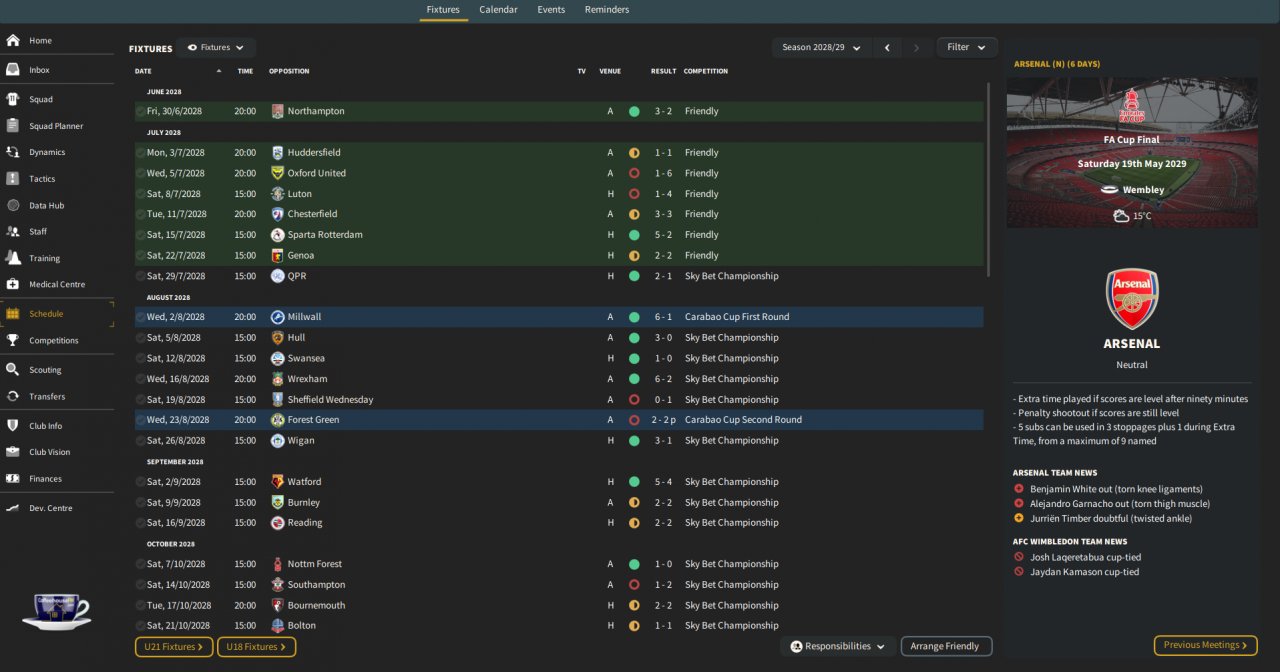Toggle the circle marker on Reading fixture row
Screen dimensions: 1280x672
pyautogui.click(x=140, y=523)
